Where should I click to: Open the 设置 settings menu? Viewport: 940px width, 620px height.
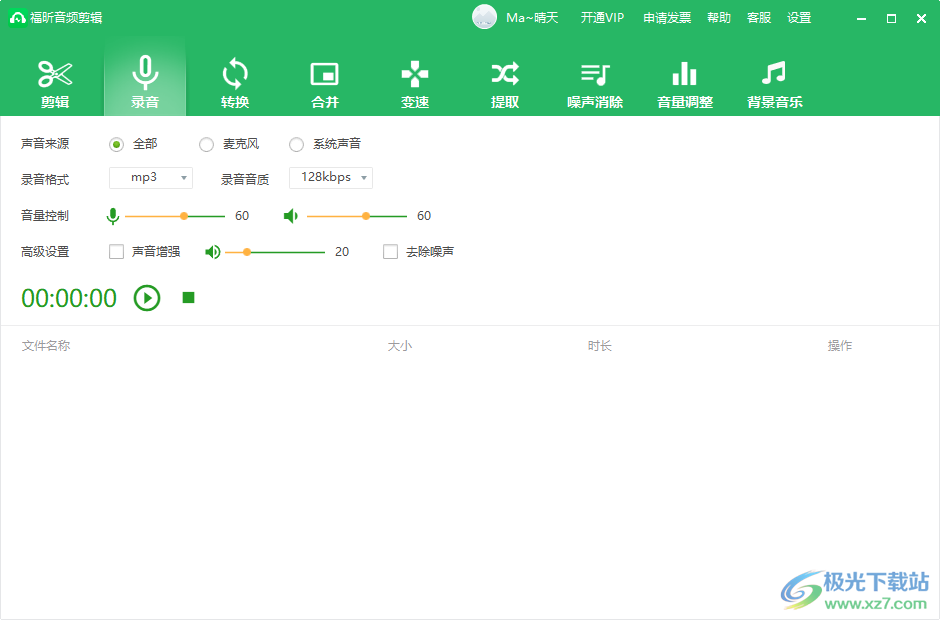point(799,18)
